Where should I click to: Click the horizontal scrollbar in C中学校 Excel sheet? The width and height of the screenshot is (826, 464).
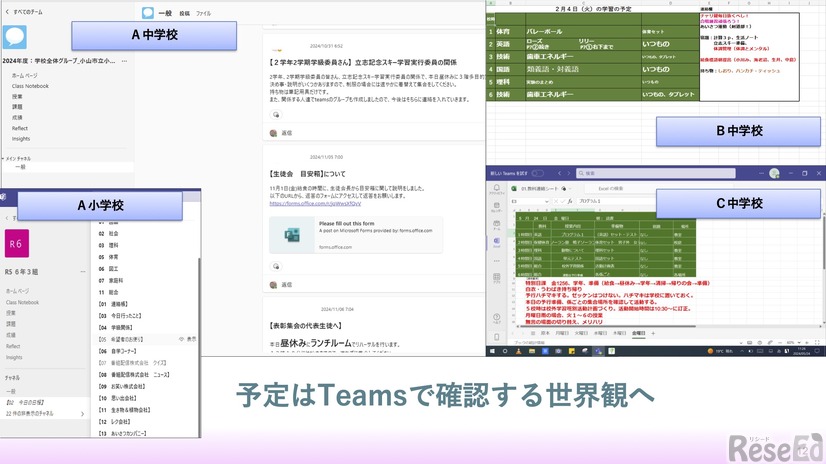click(606, 327)
